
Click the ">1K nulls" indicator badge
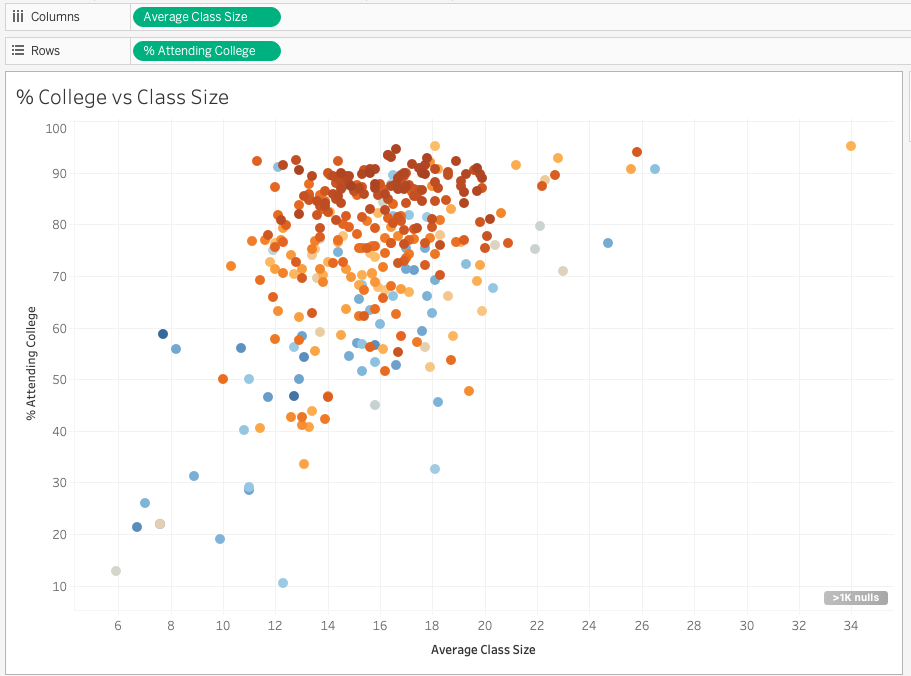(855, 598)
